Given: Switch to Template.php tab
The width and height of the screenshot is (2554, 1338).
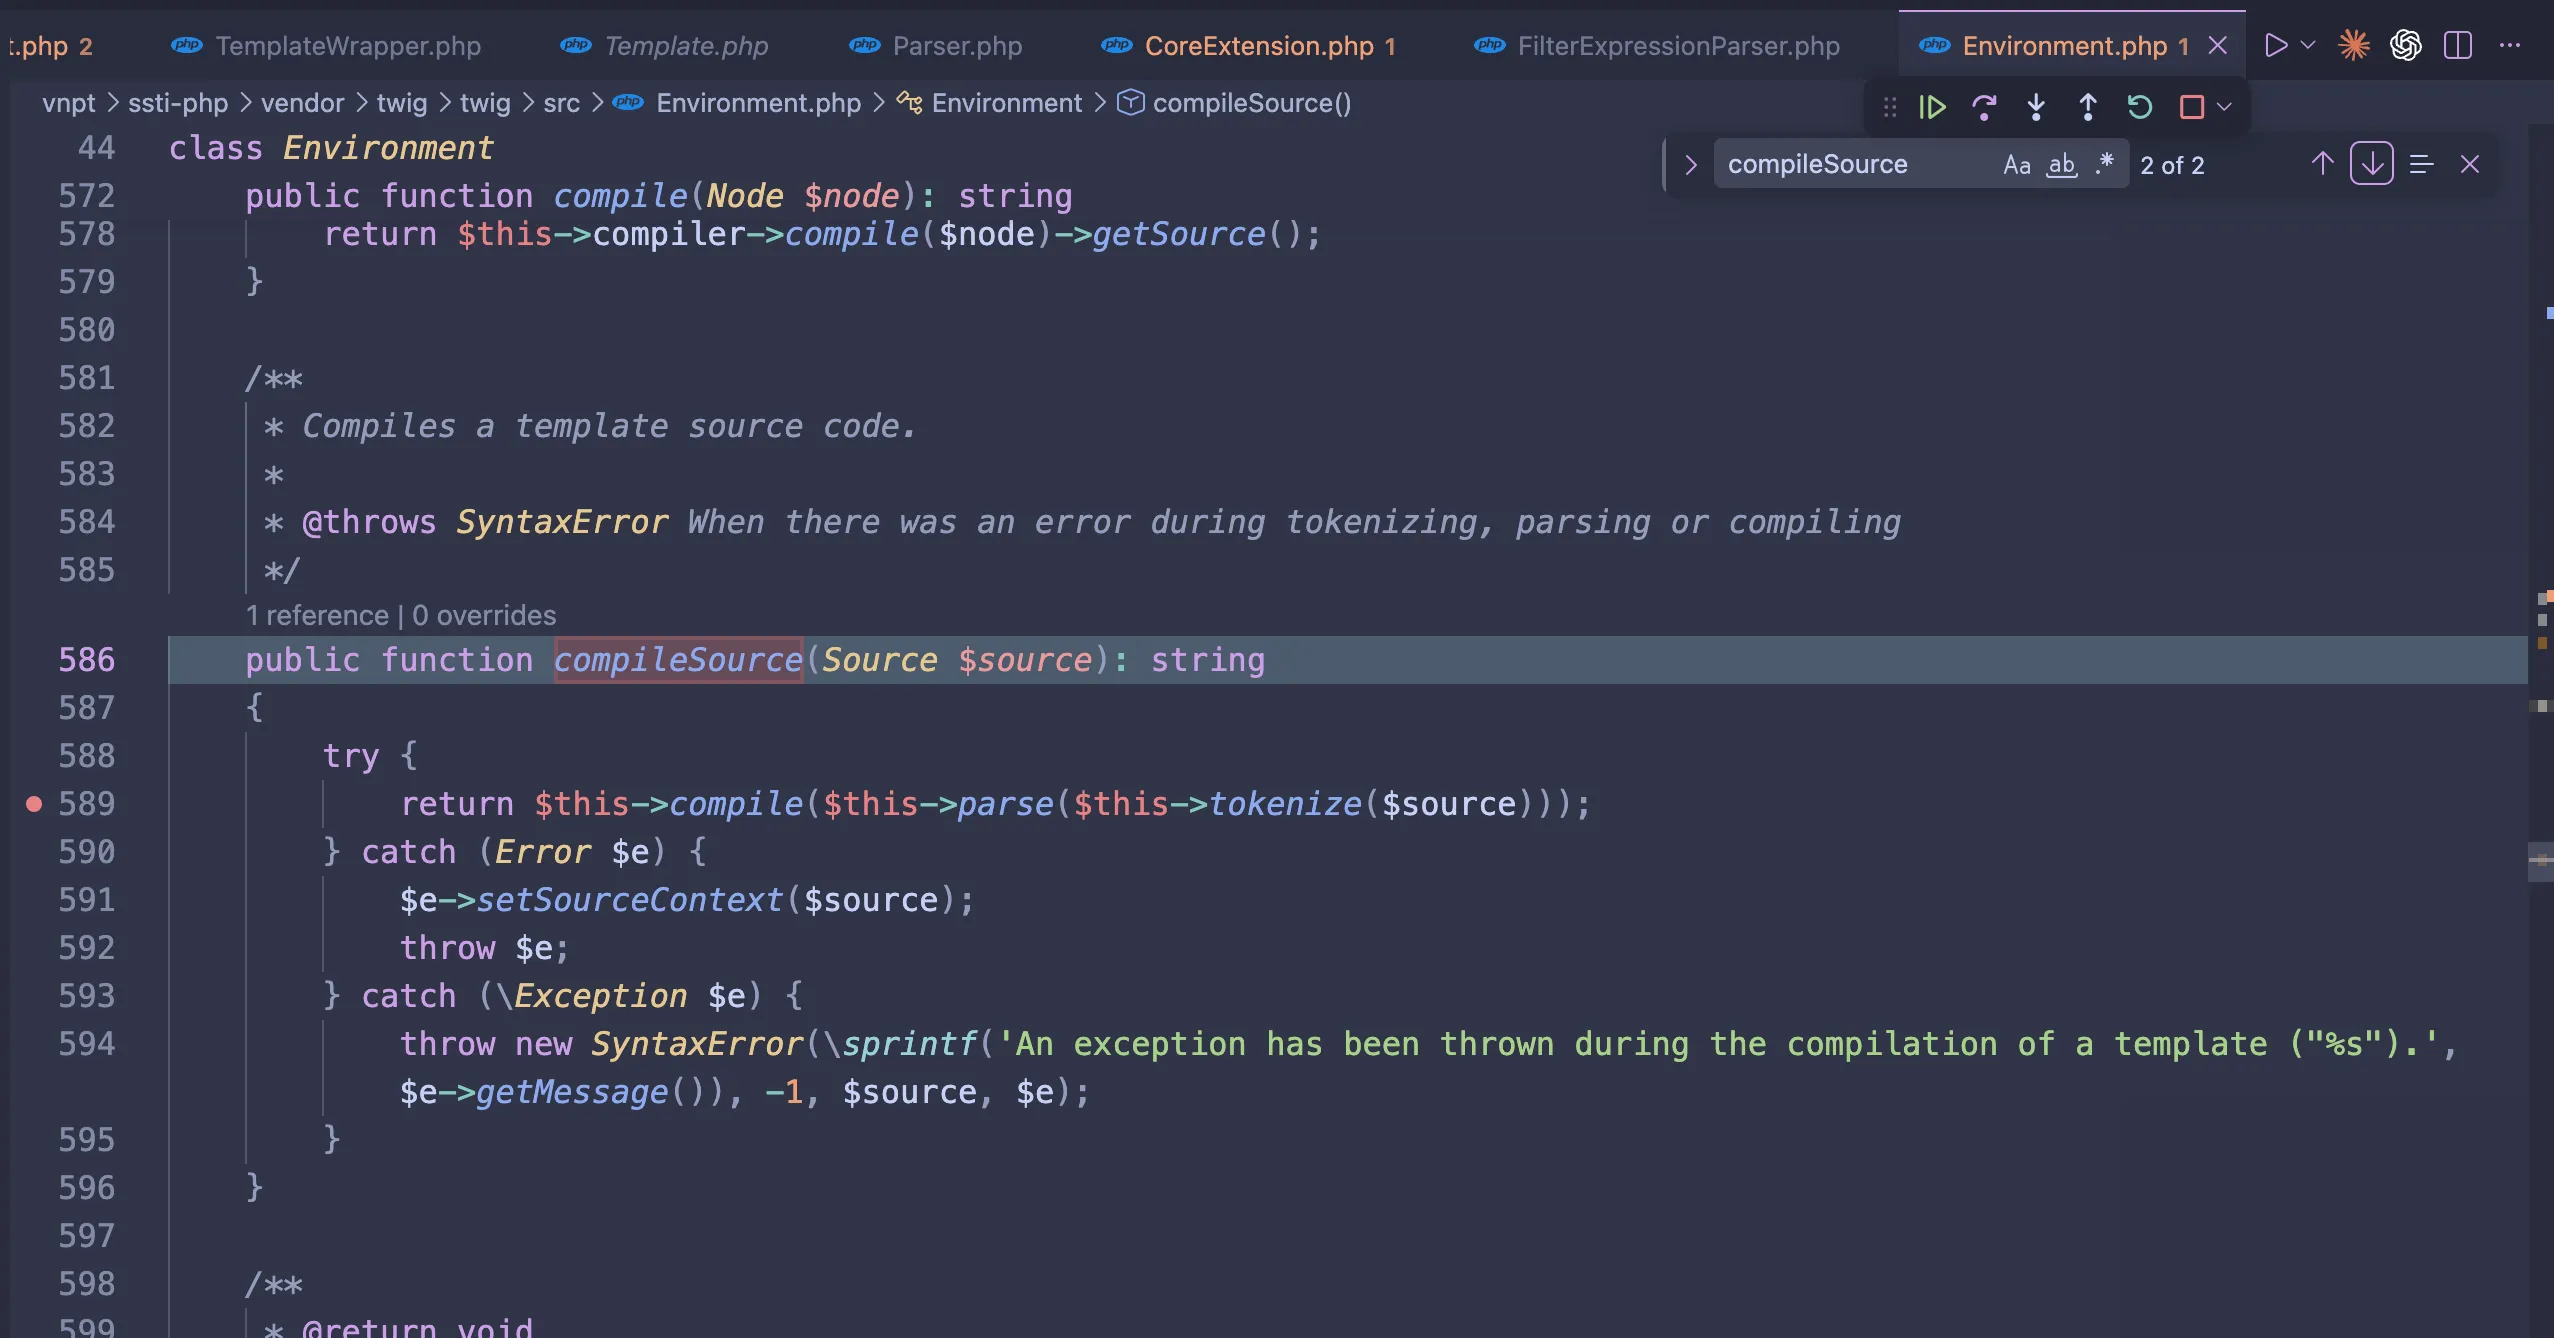Looking at the screenshot, I should coord(686,46).
